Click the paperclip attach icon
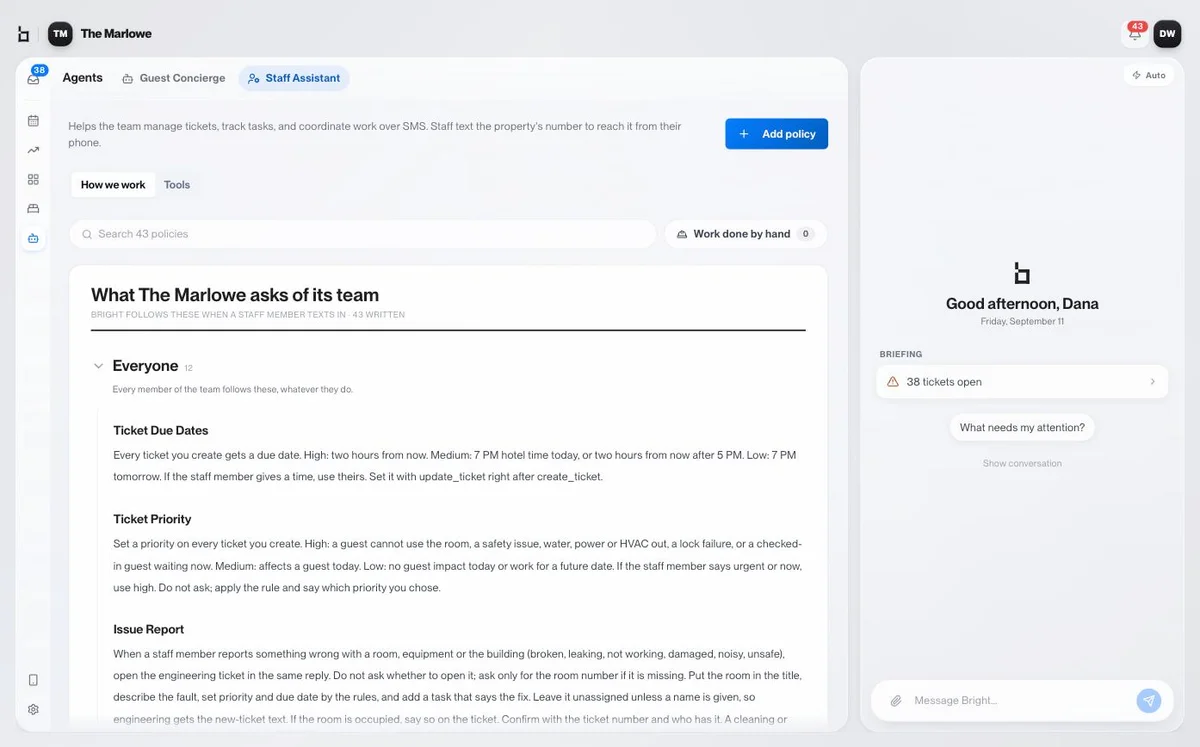The width and height of the screenshot is (1200, 747). coord(896,701)
